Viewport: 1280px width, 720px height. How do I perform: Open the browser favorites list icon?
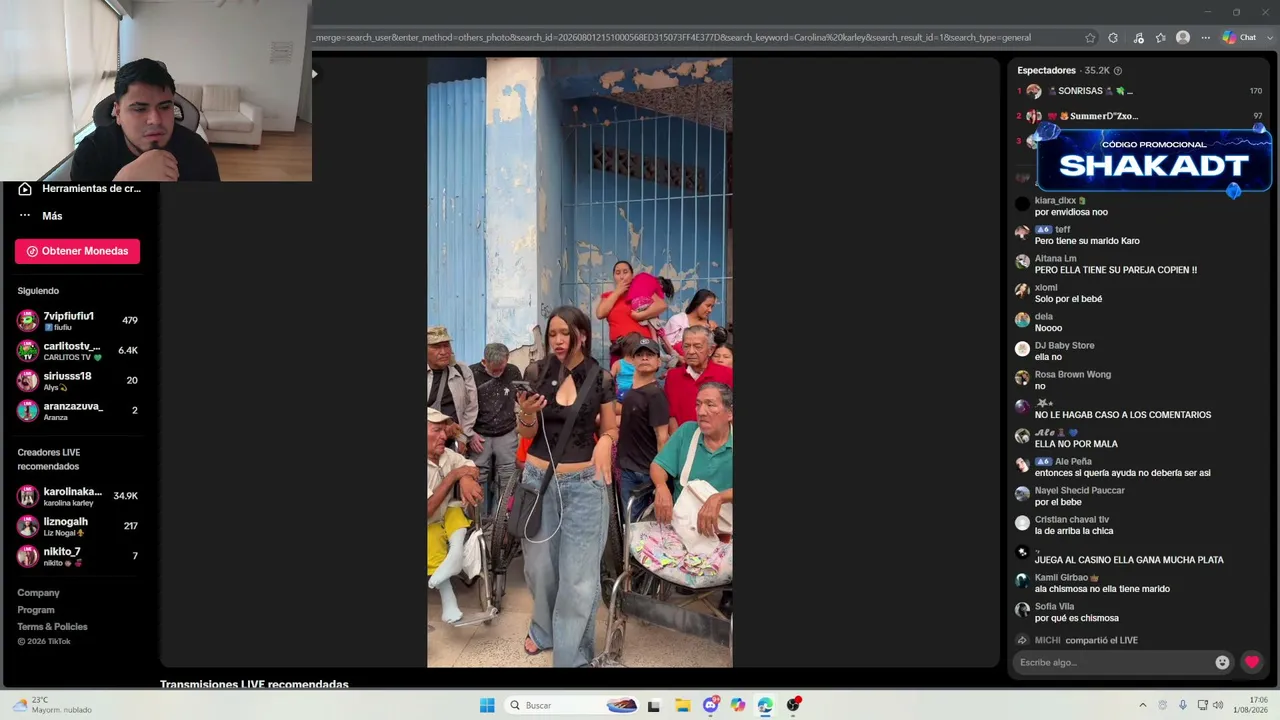pos(1160,38)
